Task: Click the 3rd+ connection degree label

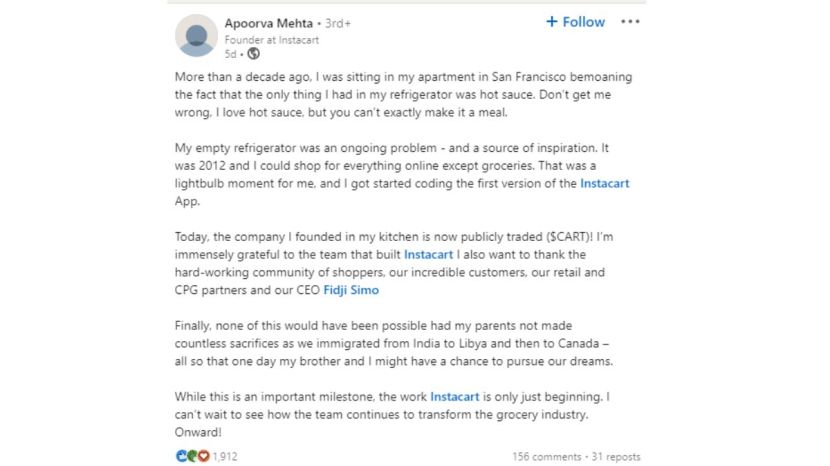Action: pos(338,23)
